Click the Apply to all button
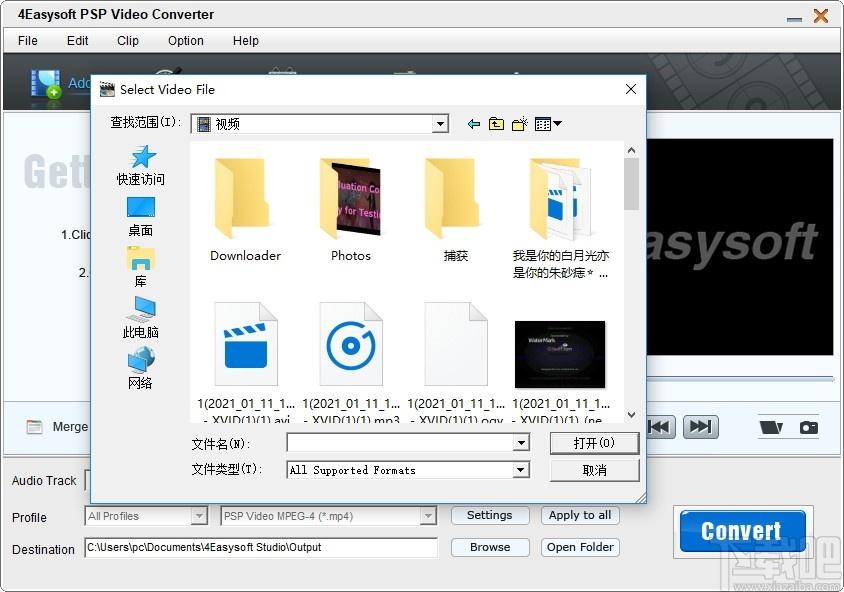Screen dimensions: 844x592 (x=580, y=516)
